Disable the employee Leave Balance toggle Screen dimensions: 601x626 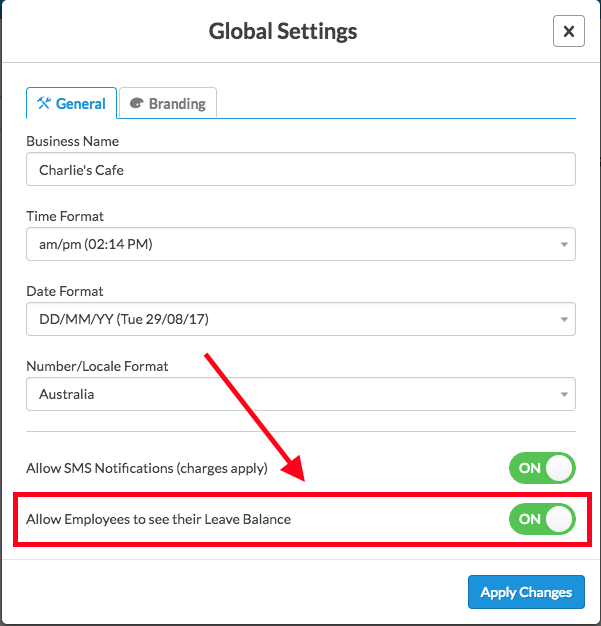(542, 519)
